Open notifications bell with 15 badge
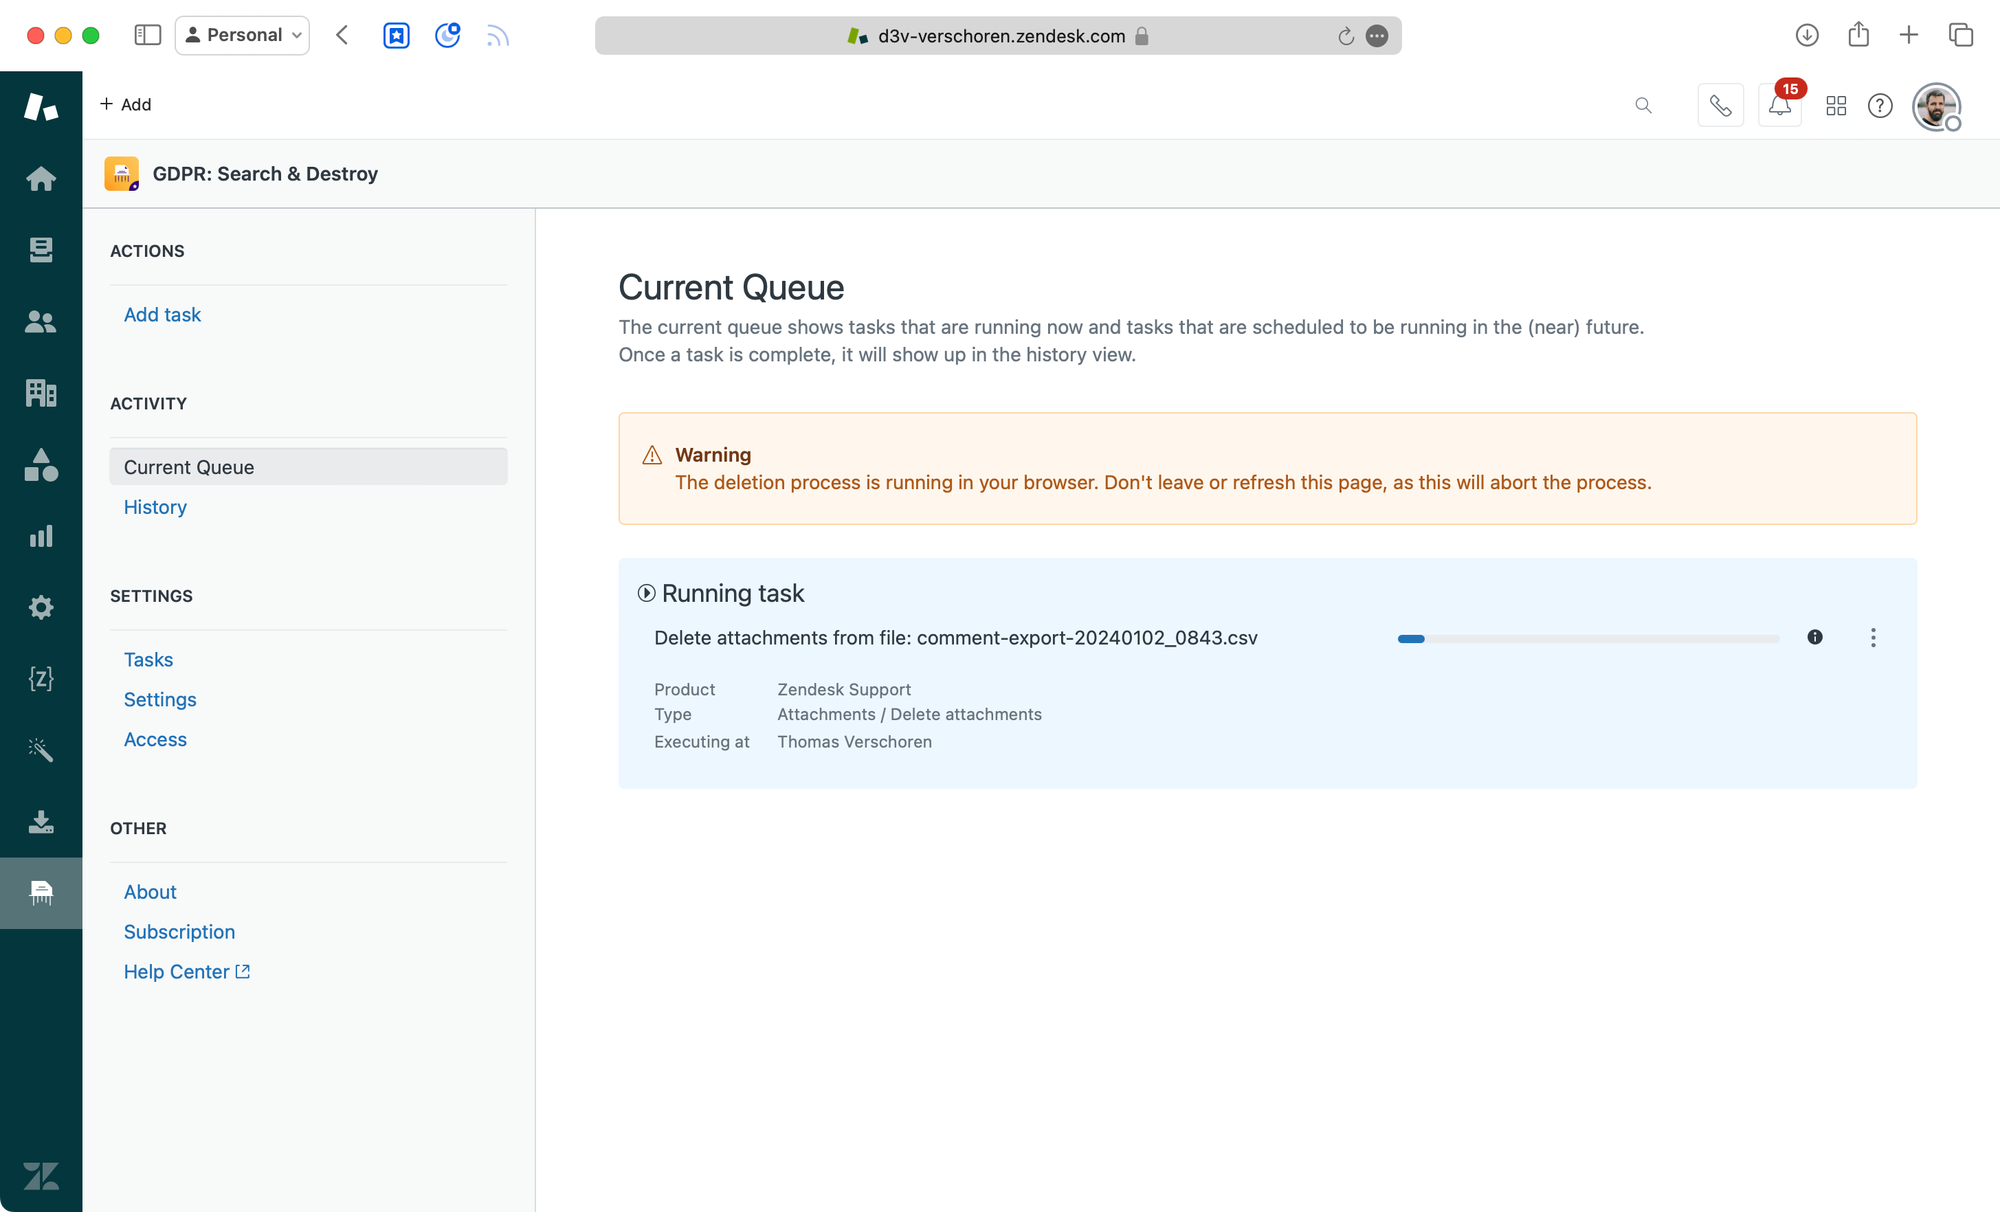The width and height of the screenshot is (2000, 1212). pos(1780,105)
